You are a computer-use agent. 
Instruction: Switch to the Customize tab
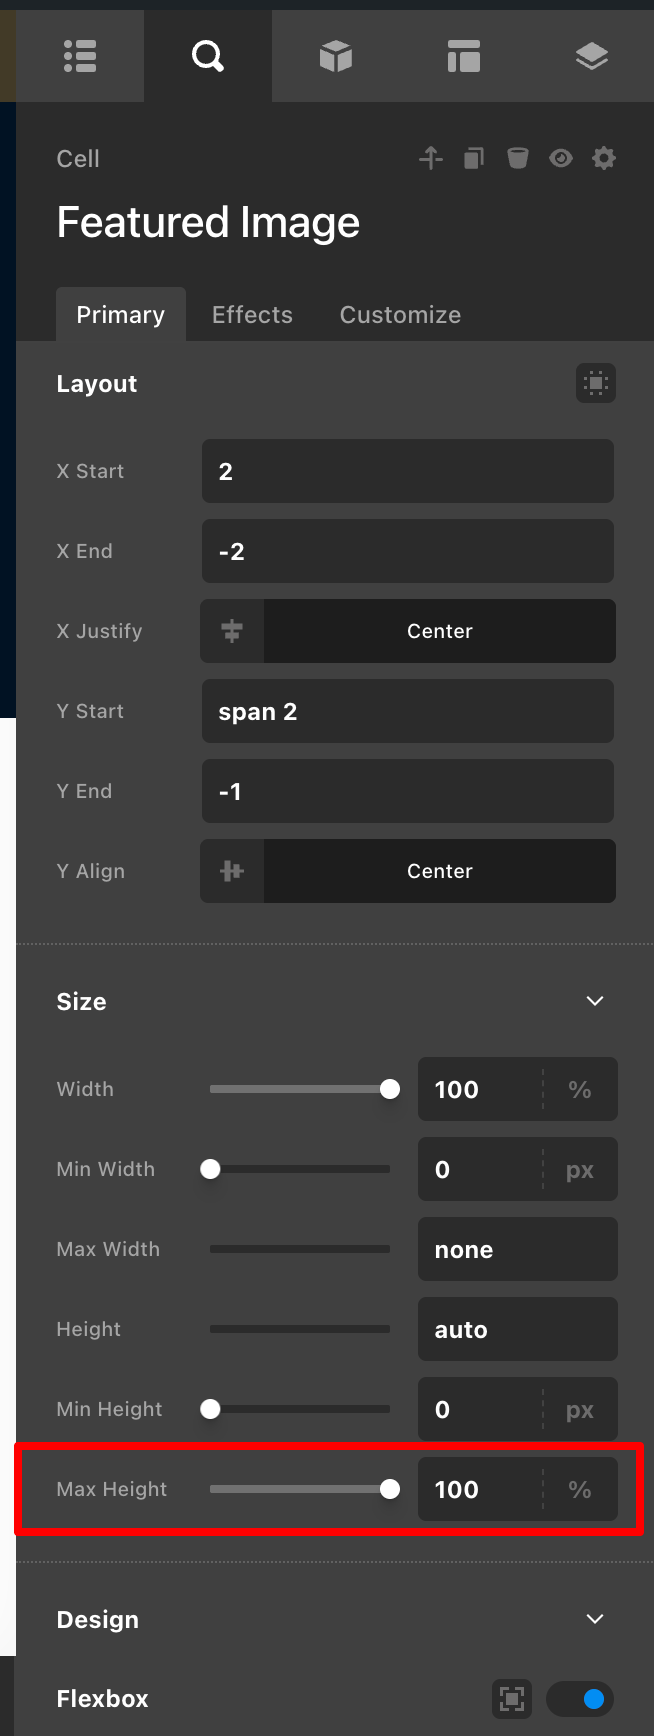click(400, 315)
